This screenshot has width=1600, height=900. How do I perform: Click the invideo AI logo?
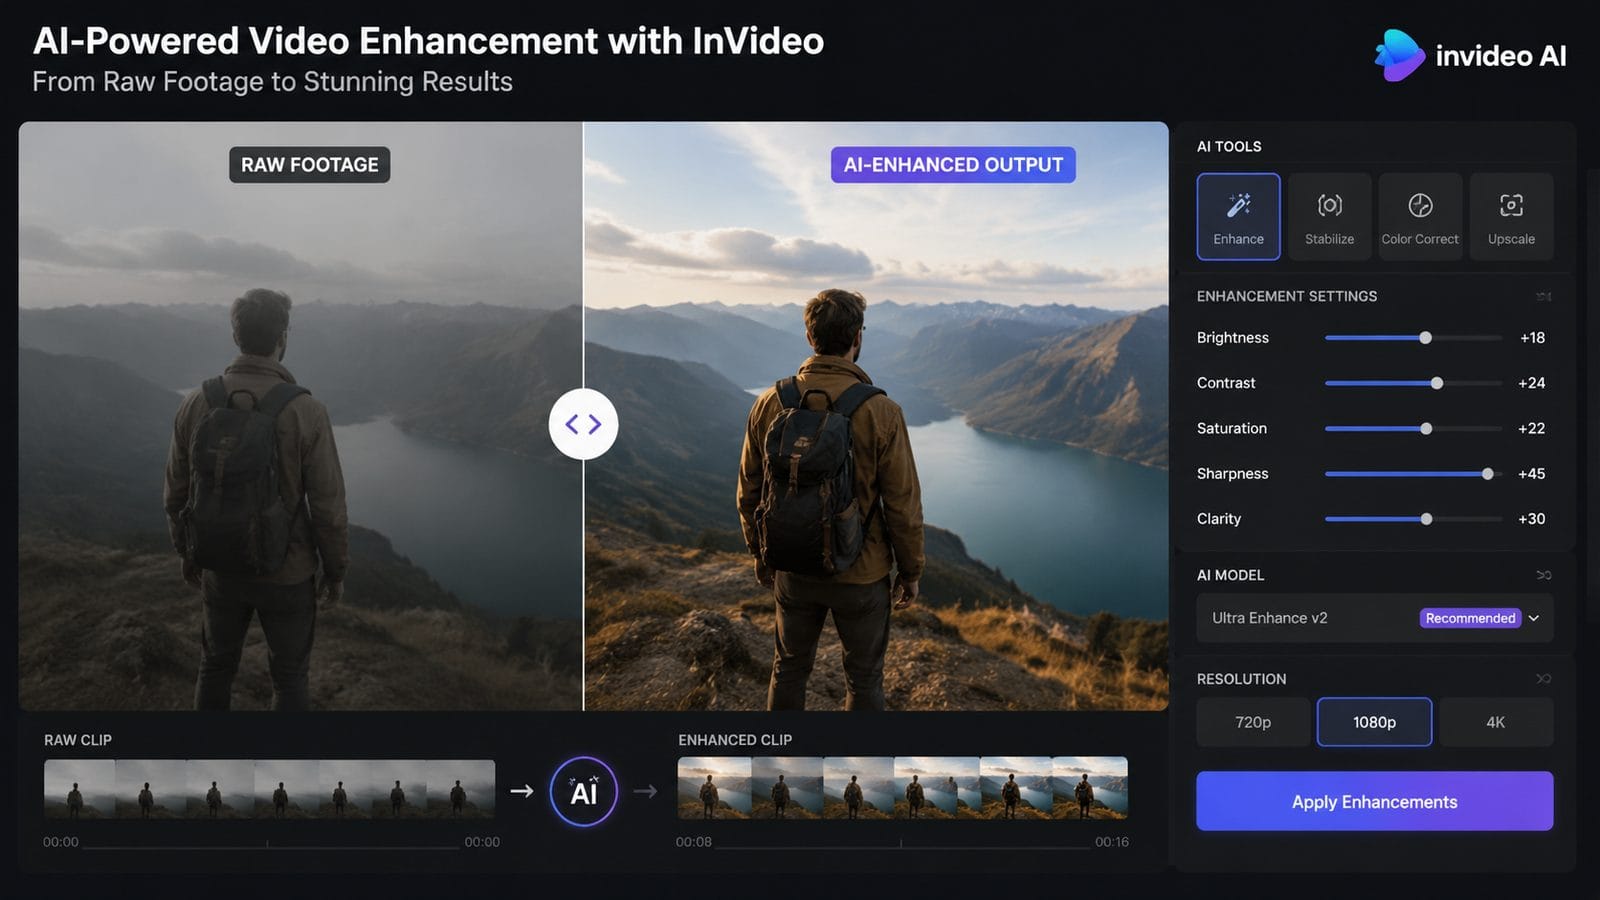(x=1470, y=55)
